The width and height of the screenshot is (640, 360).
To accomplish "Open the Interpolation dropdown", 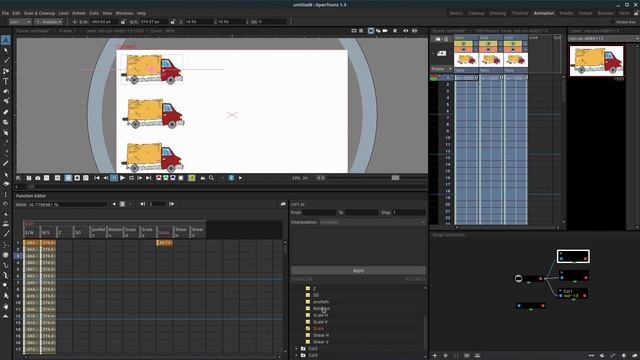I will (x=371, y=222).
